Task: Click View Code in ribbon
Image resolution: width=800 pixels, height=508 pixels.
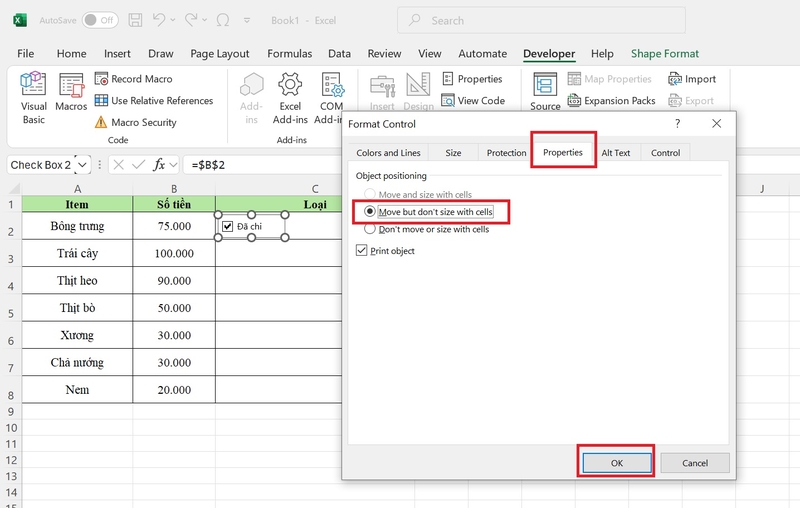Action: coord(473,100)
